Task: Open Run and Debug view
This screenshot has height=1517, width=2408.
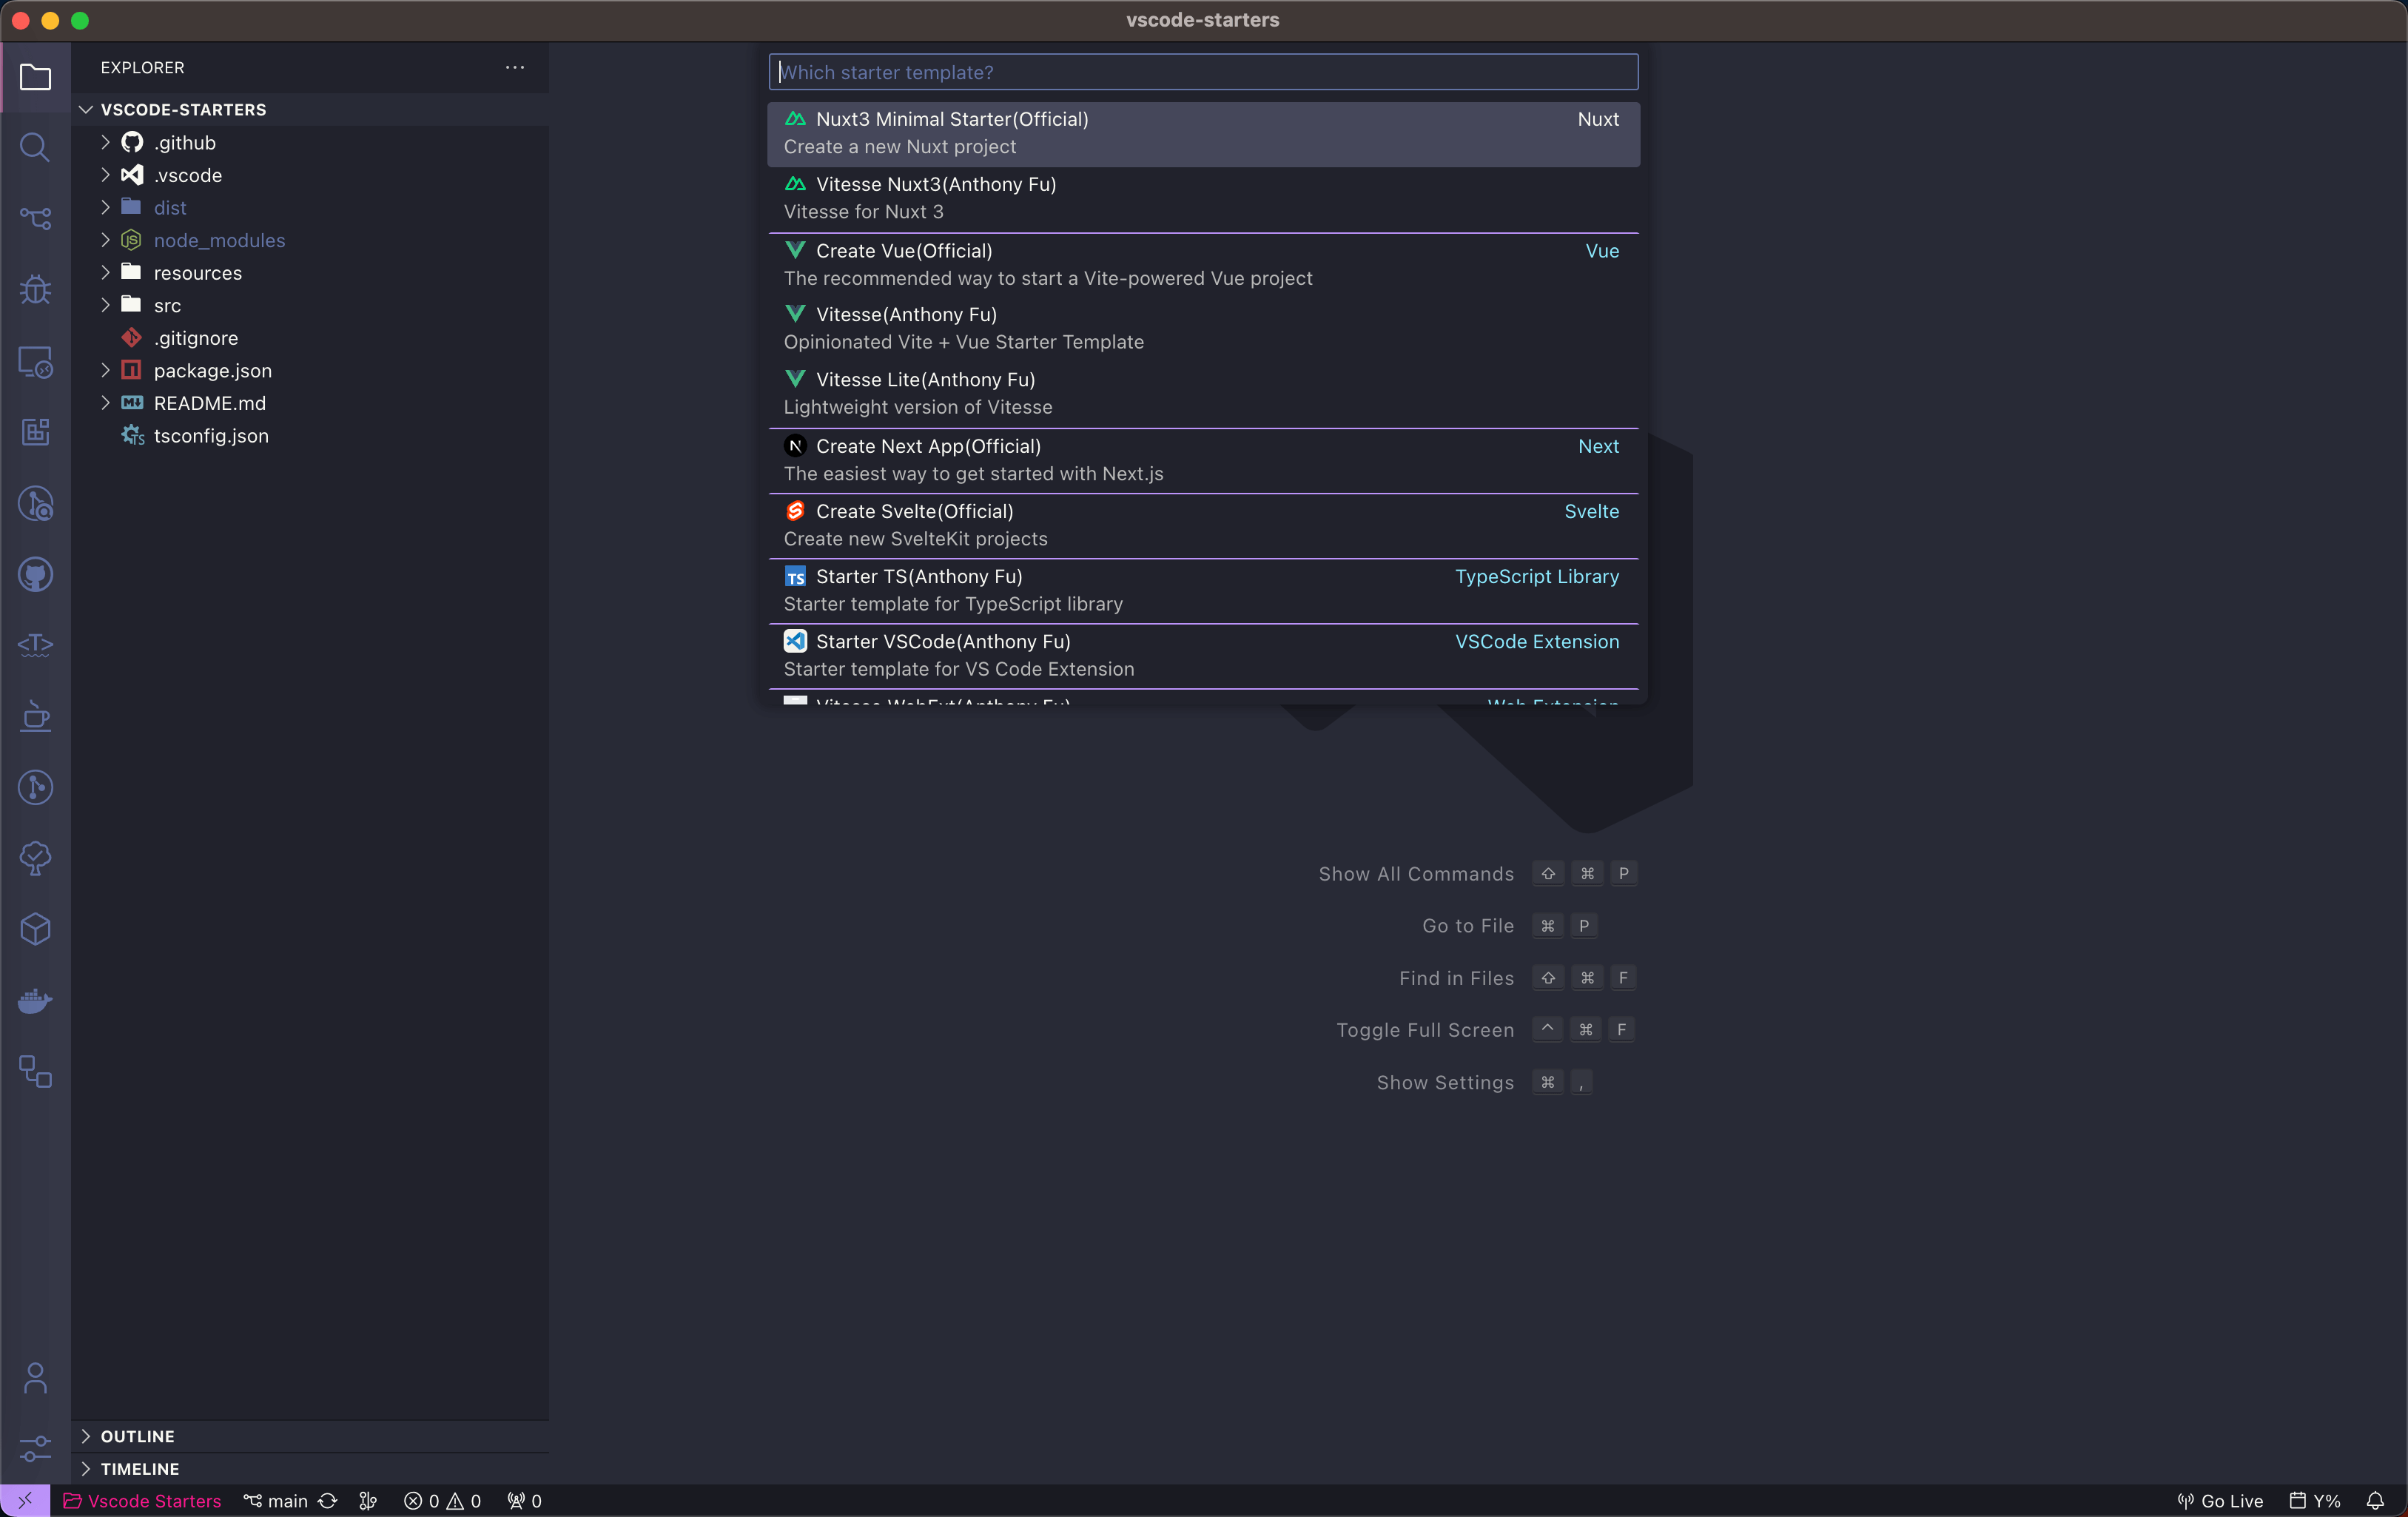Action: click(35, 290)
